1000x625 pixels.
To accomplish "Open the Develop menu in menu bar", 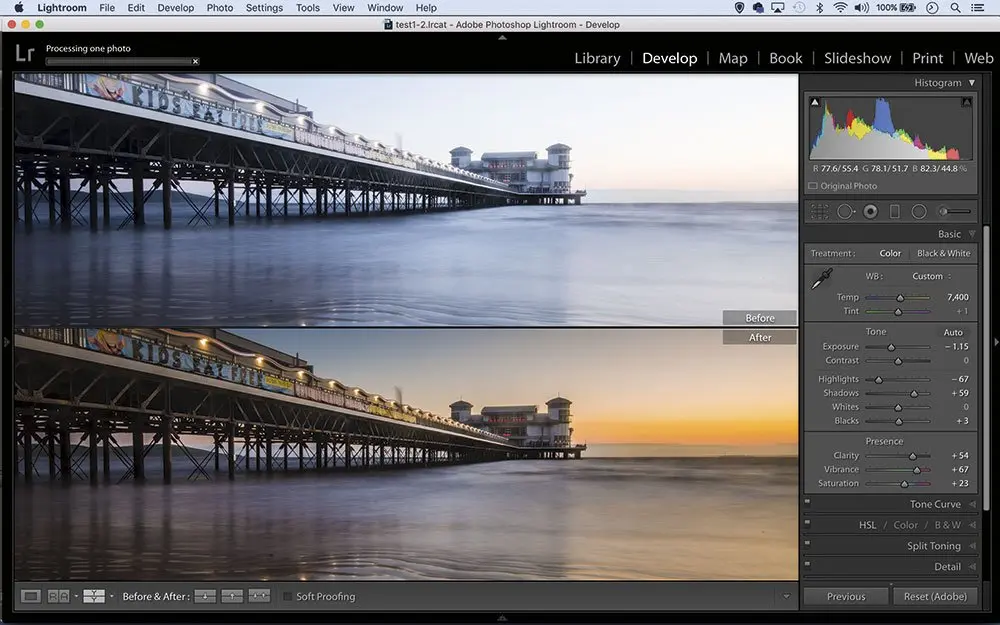I will coord(176,8).
